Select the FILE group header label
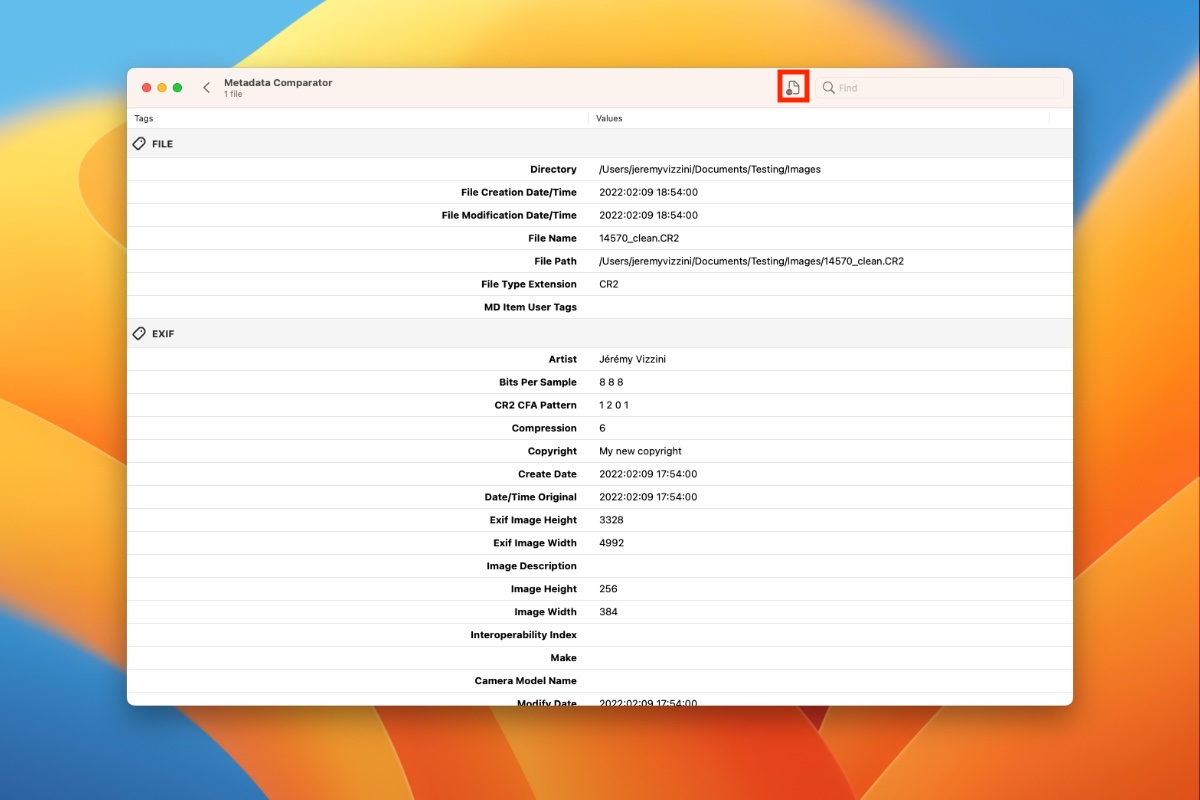The height and width of the screenshot is (800, 1200). point(162,144)
